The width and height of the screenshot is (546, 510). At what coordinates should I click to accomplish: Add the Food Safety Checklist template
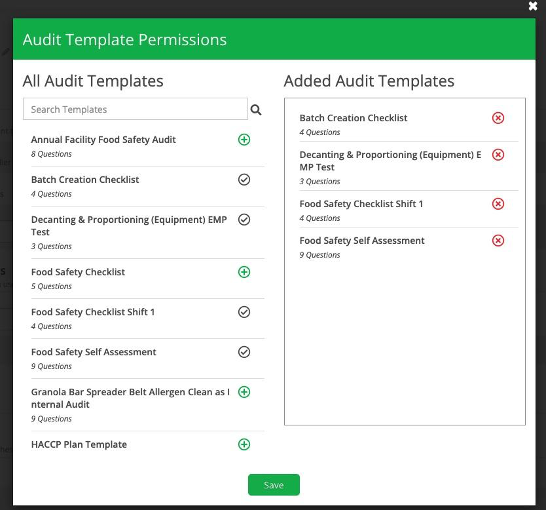click(244, 272)
